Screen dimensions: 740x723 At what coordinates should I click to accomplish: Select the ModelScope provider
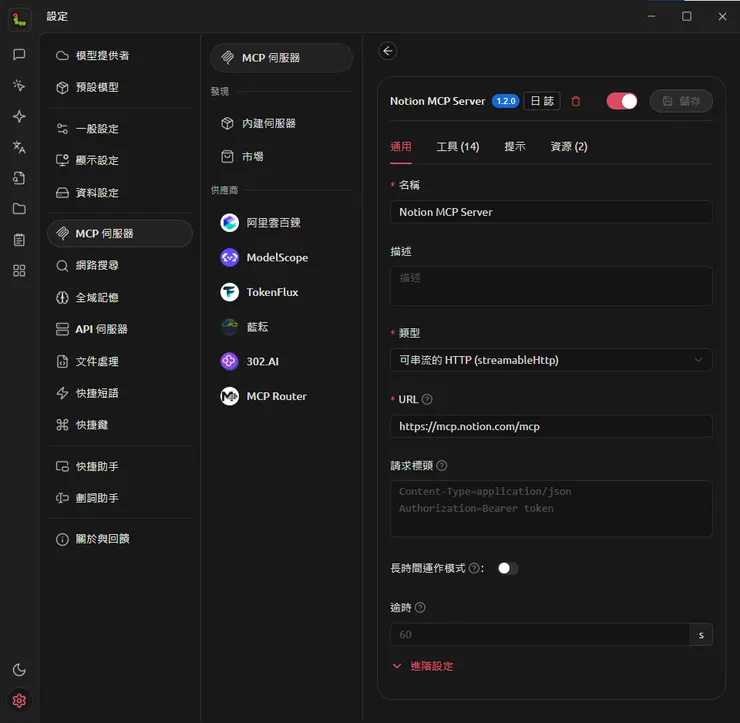(x=282, y=258)
